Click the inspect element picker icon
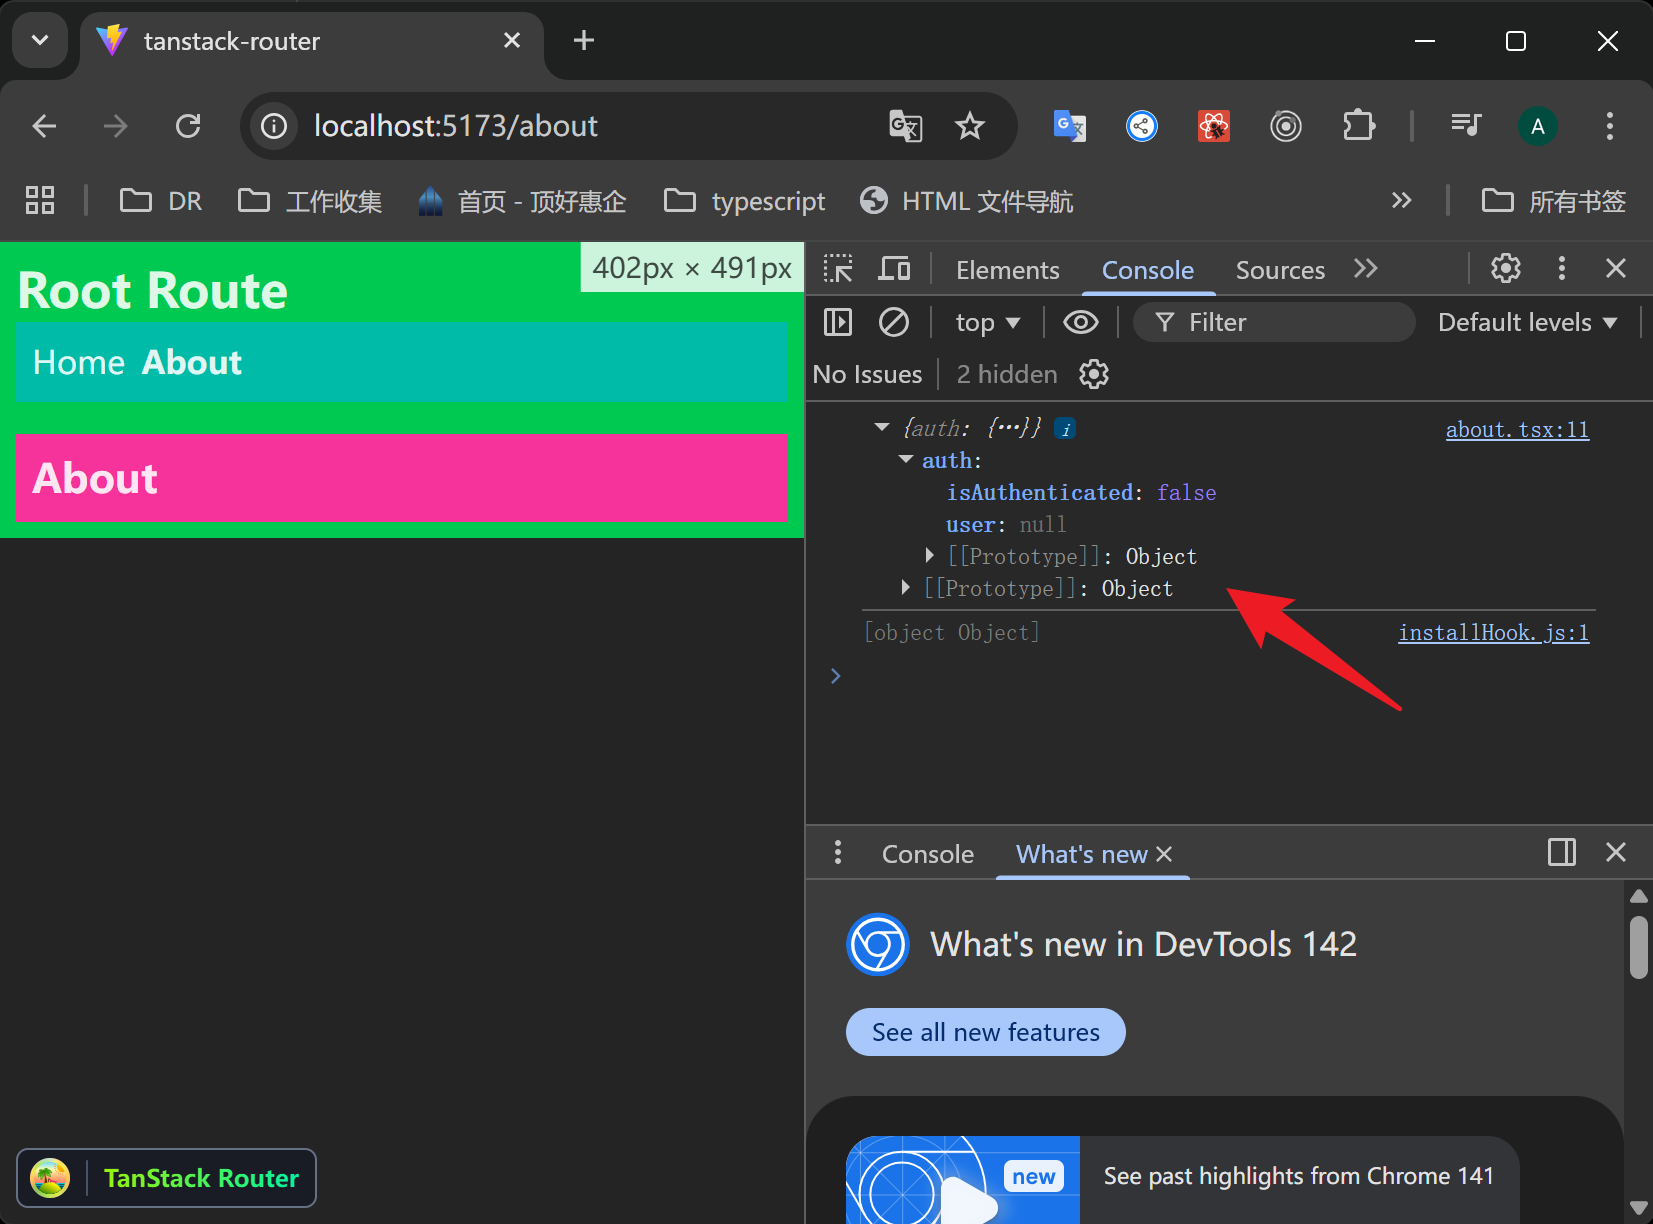Image resolution: width=1653 pixels, height=1224 pixels. click(837, 269)
